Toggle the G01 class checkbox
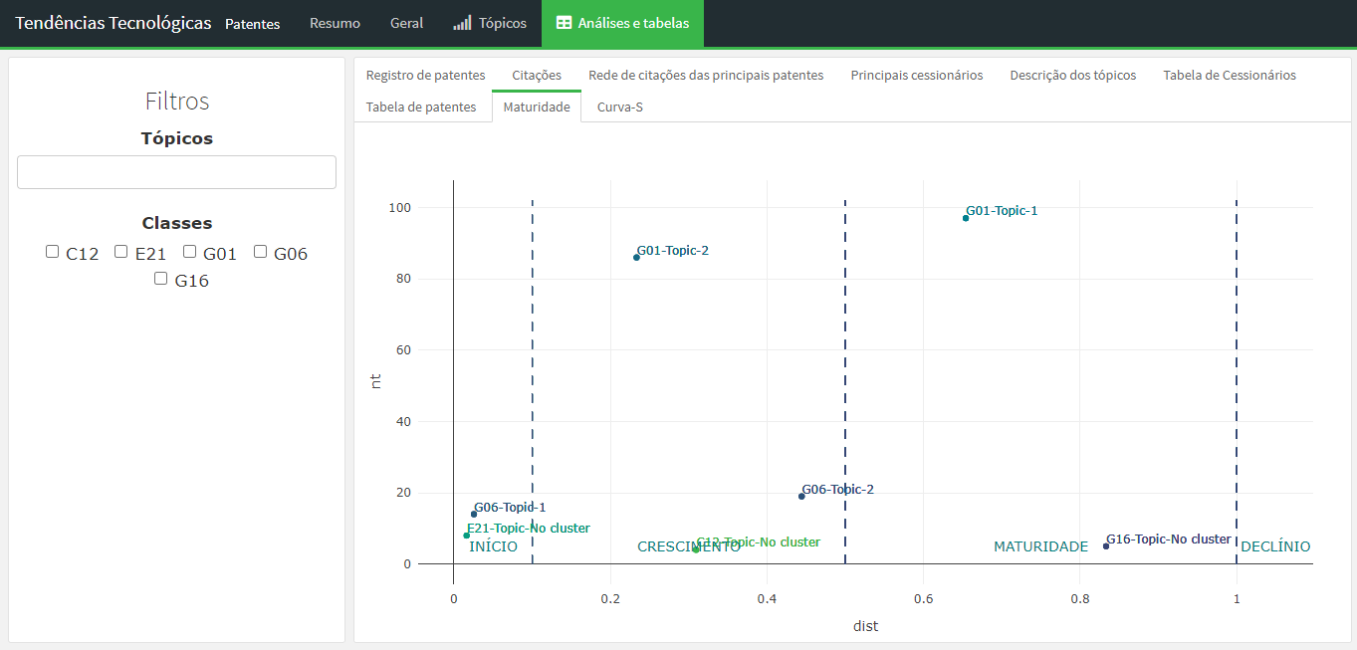Viewport: 1357px width, 650px height. coord(190,252)
